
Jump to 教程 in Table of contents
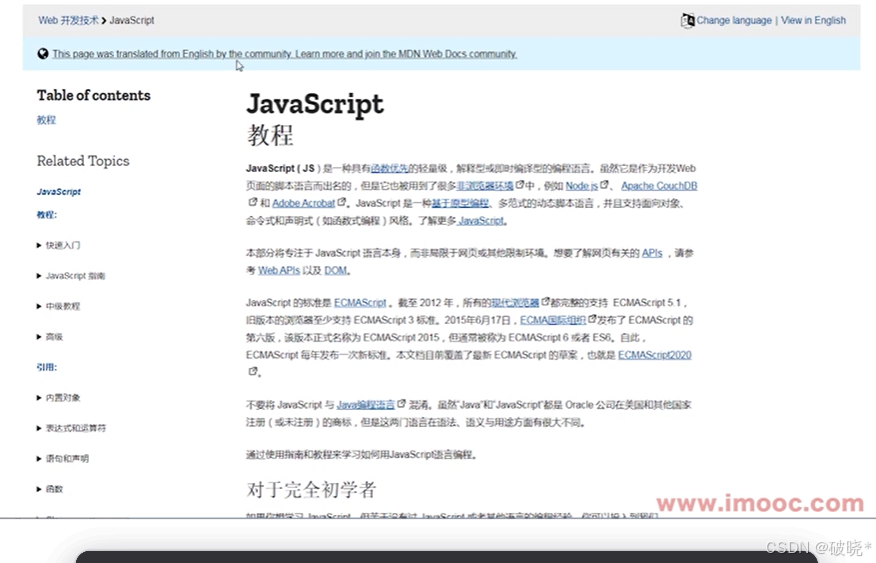click(46, 120)
